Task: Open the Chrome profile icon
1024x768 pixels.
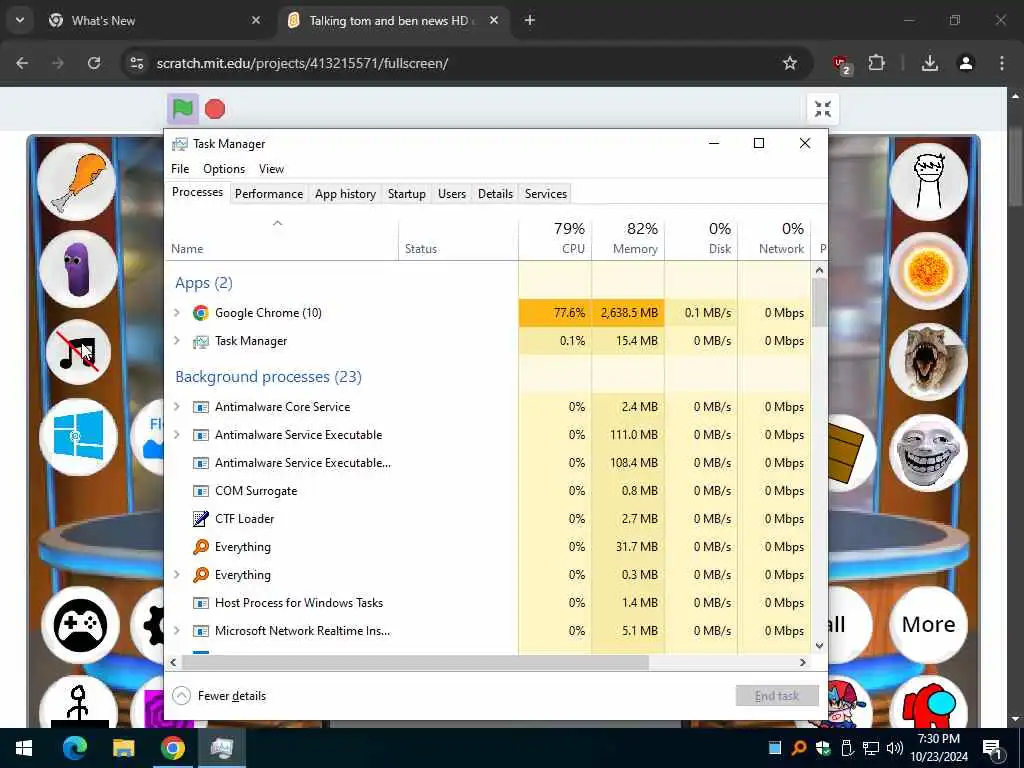Action: (x=966, y=63)
